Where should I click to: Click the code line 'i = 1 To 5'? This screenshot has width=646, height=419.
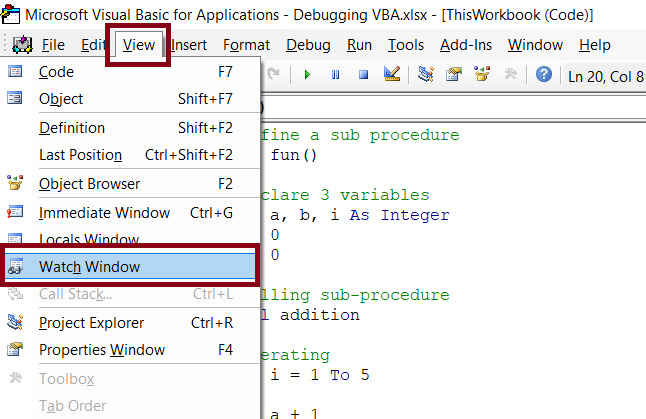tap(320, 375)
